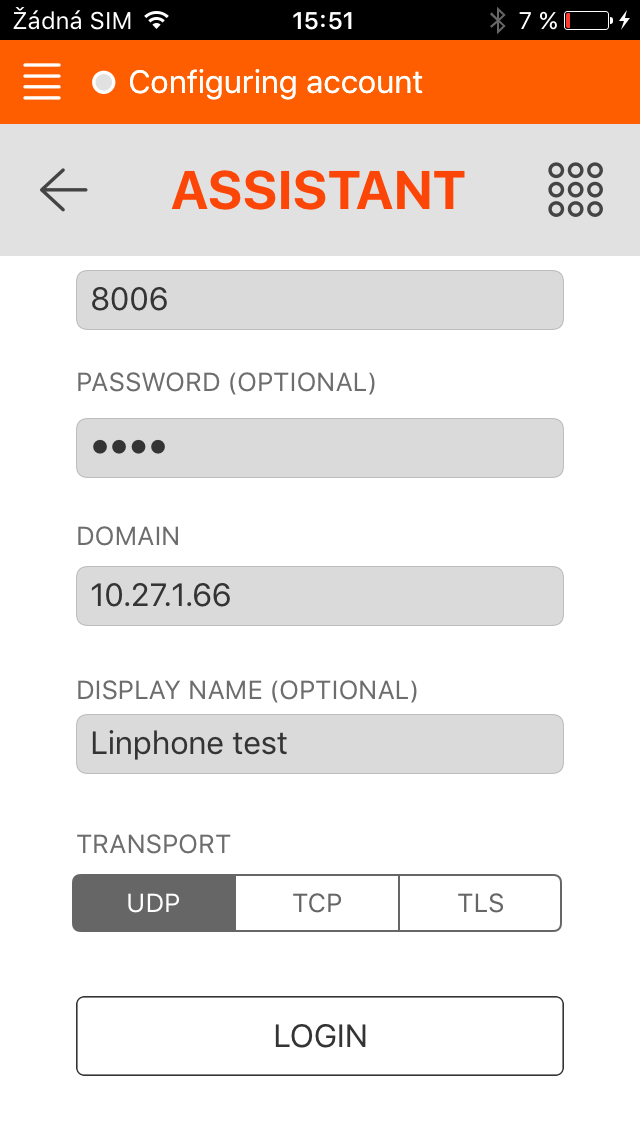
Task: Open the dialpad grid icon
Action: 575,190
